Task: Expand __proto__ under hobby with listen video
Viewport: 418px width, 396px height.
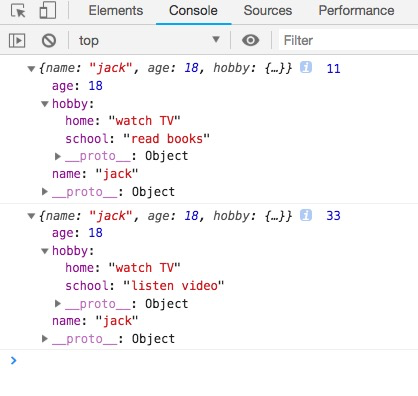Action: point(58,303)
